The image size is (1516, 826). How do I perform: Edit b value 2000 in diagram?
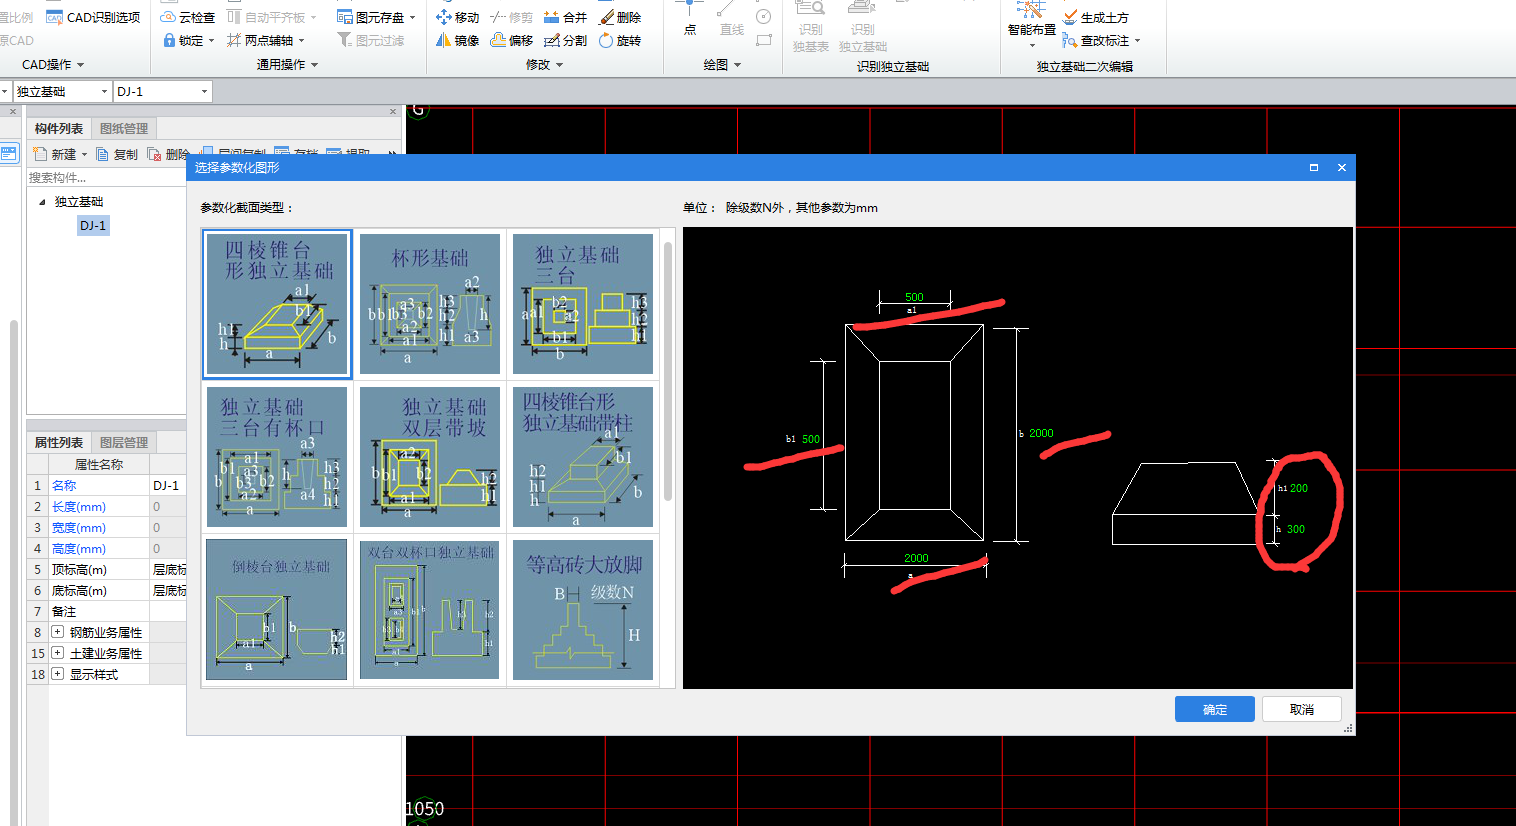tap(1041, 433)
